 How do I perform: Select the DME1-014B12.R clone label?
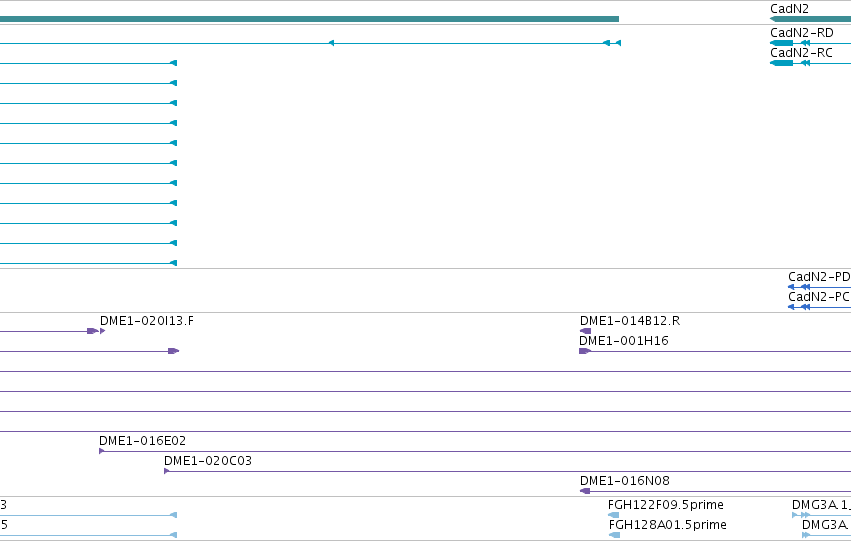(x=630, y=321)
